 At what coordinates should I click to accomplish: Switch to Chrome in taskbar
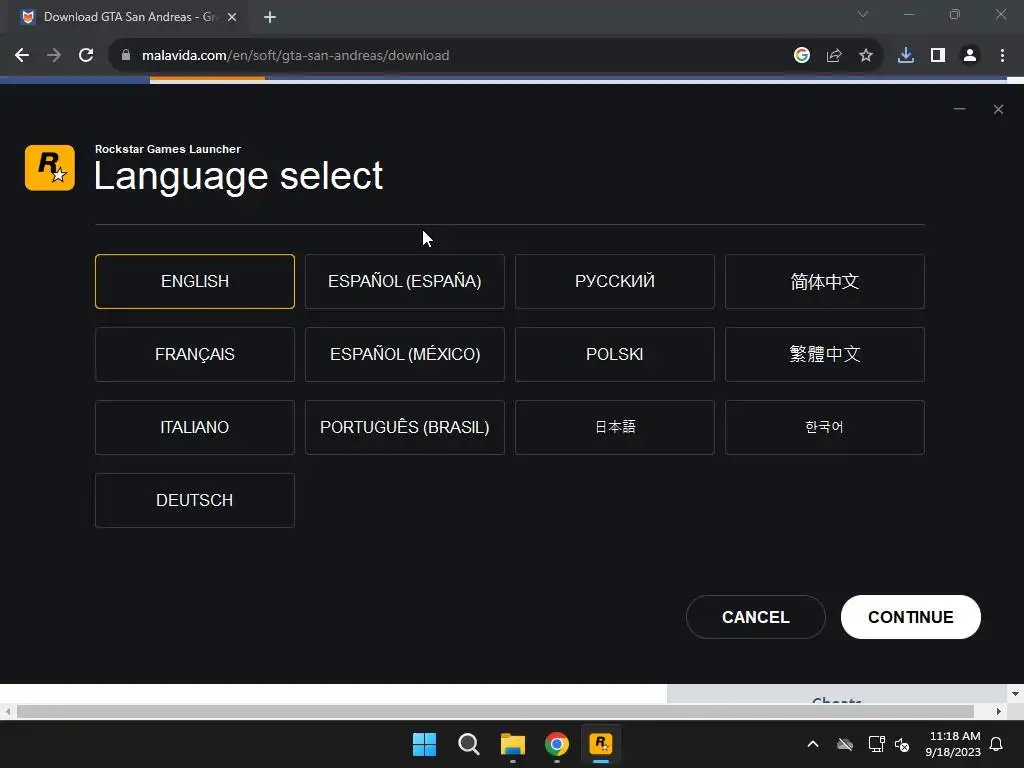point(556,744)
